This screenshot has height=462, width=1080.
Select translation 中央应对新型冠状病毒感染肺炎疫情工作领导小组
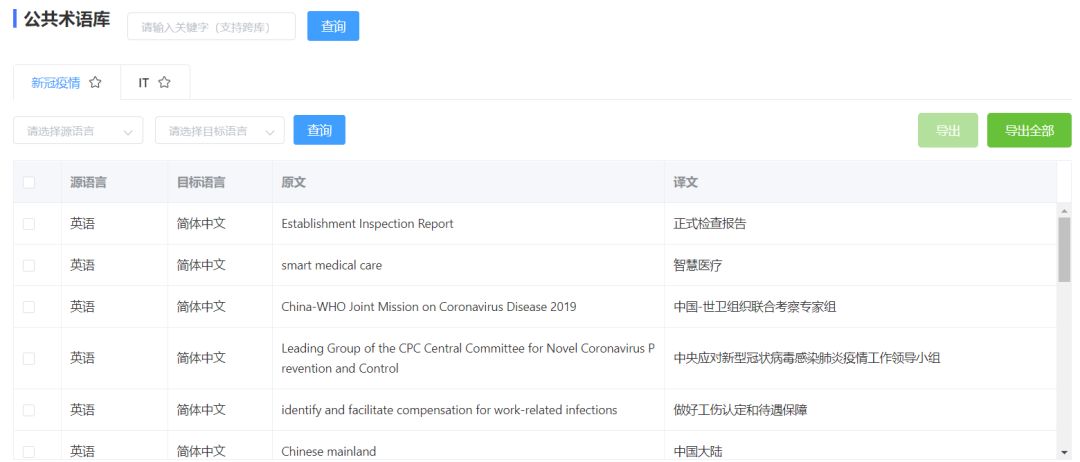[807, 358]
